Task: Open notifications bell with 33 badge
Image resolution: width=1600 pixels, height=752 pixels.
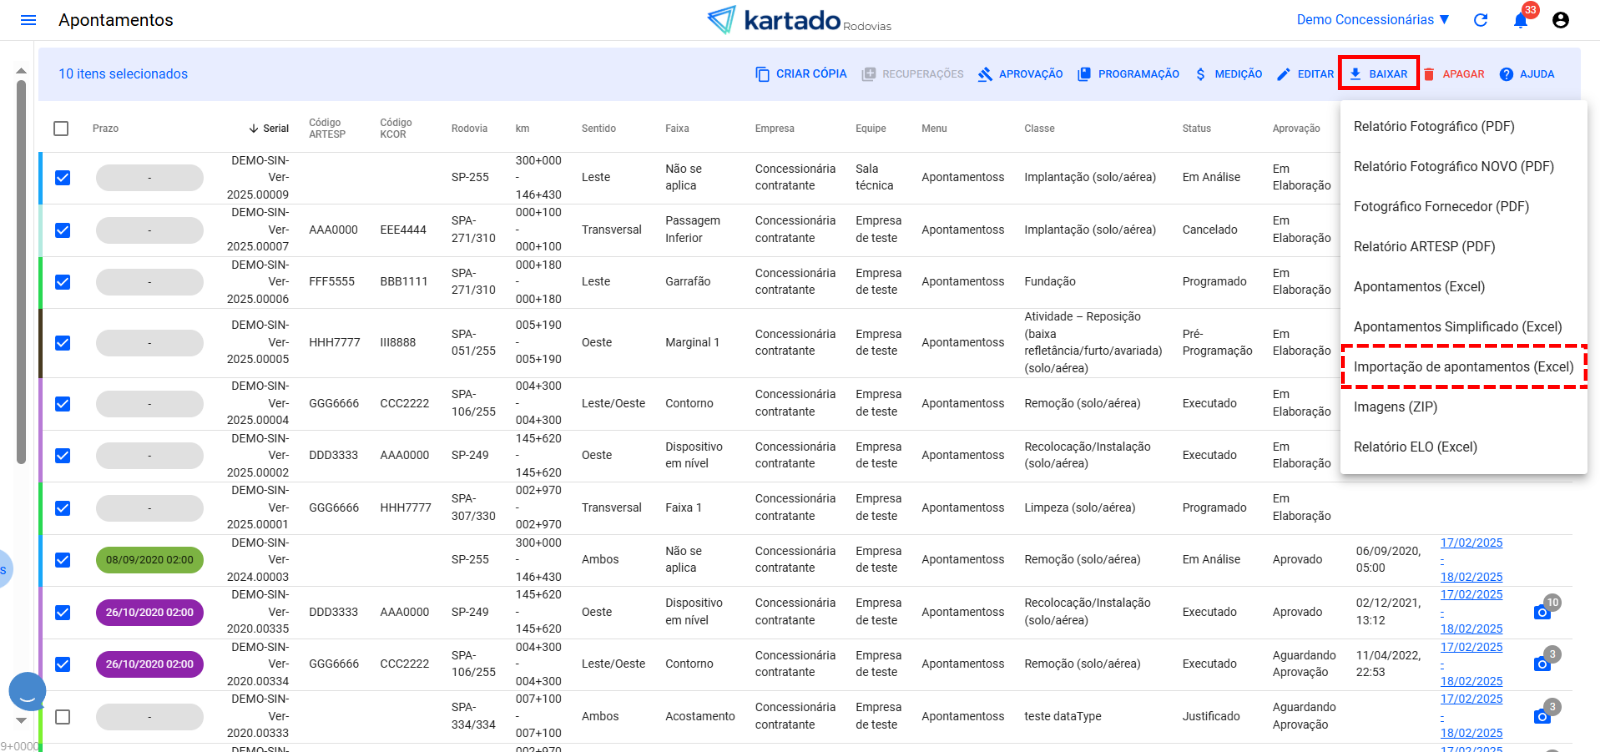Action: [x=1520, y=20]
